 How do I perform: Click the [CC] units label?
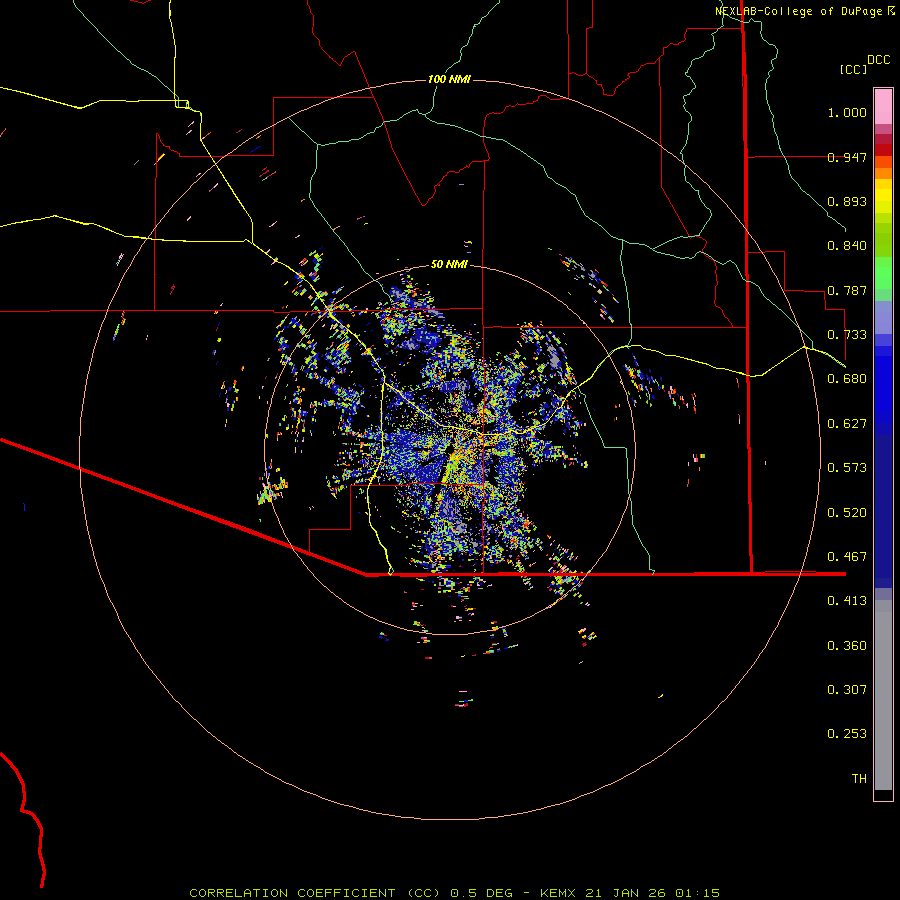[x=853, y=69]
